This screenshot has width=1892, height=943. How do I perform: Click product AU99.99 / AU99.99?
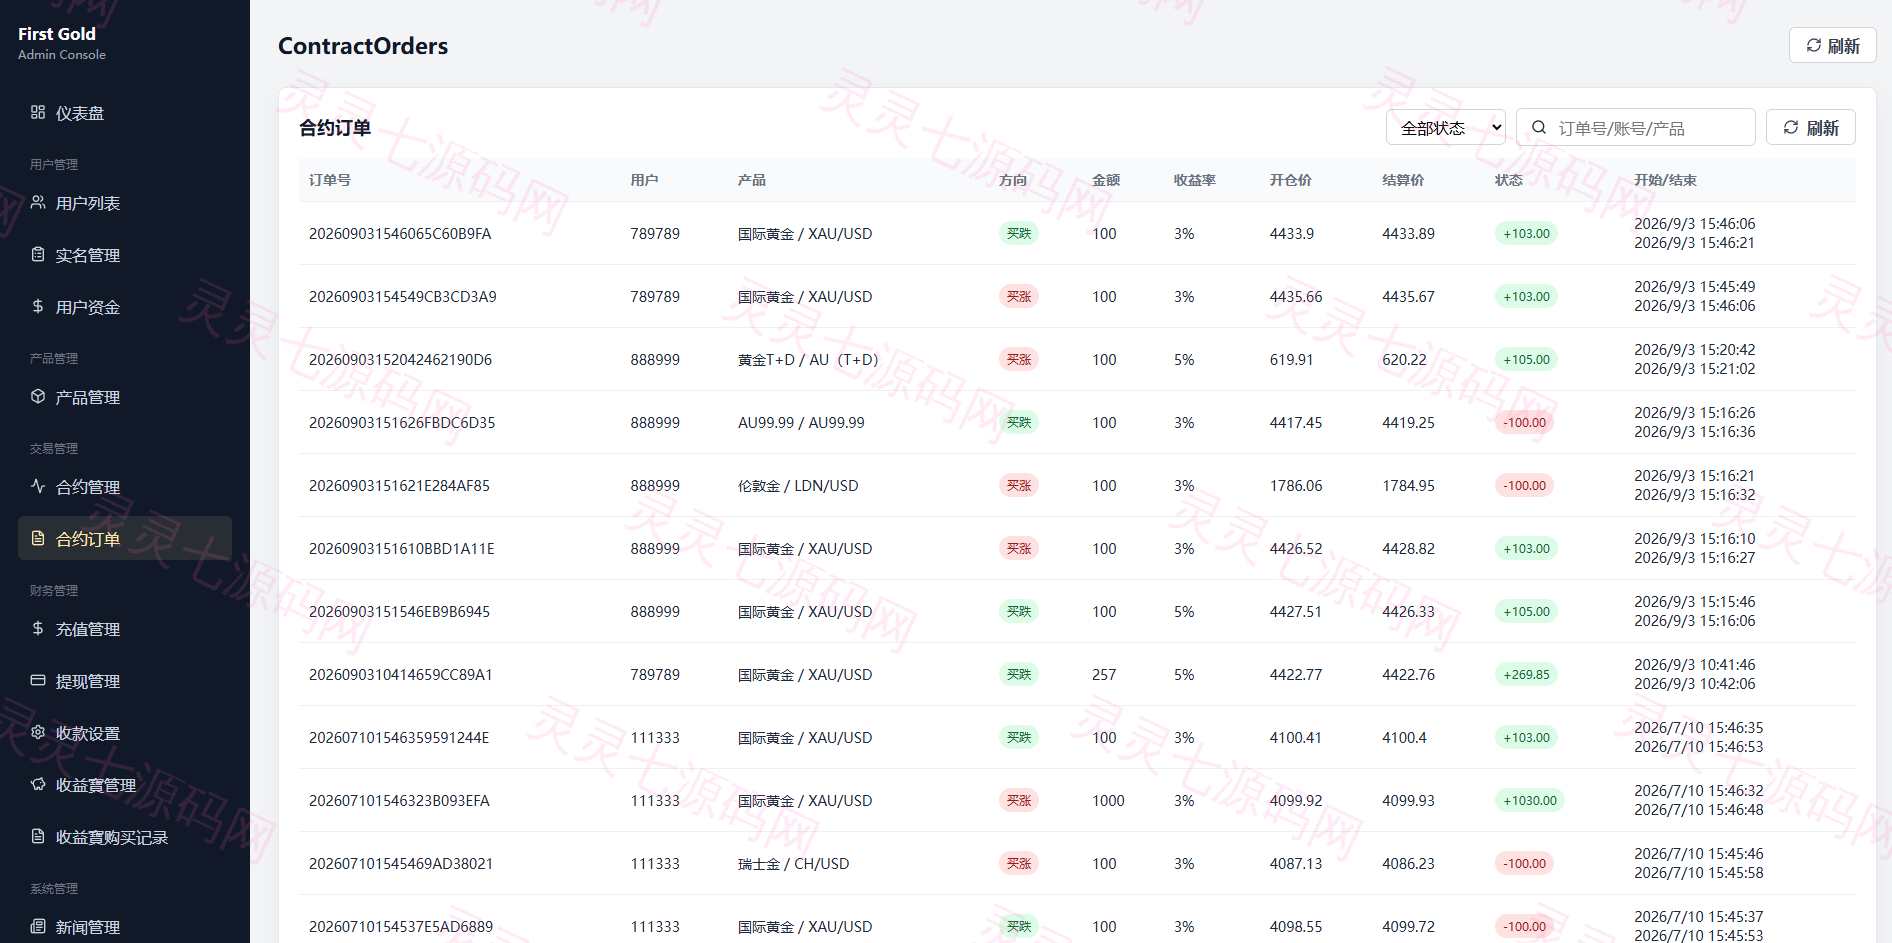pyautogui.click(x=801, y=423)
